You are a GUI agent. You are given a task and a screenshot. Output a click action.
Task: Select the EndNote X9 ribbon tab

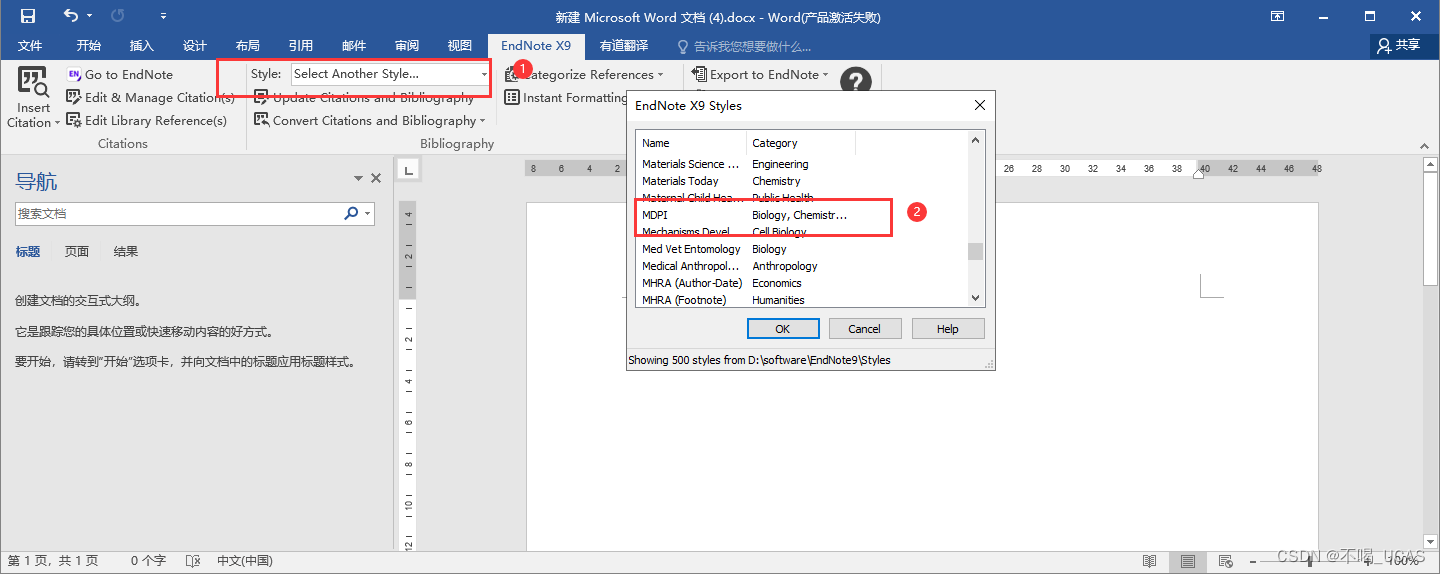click(x=536, y=46)
